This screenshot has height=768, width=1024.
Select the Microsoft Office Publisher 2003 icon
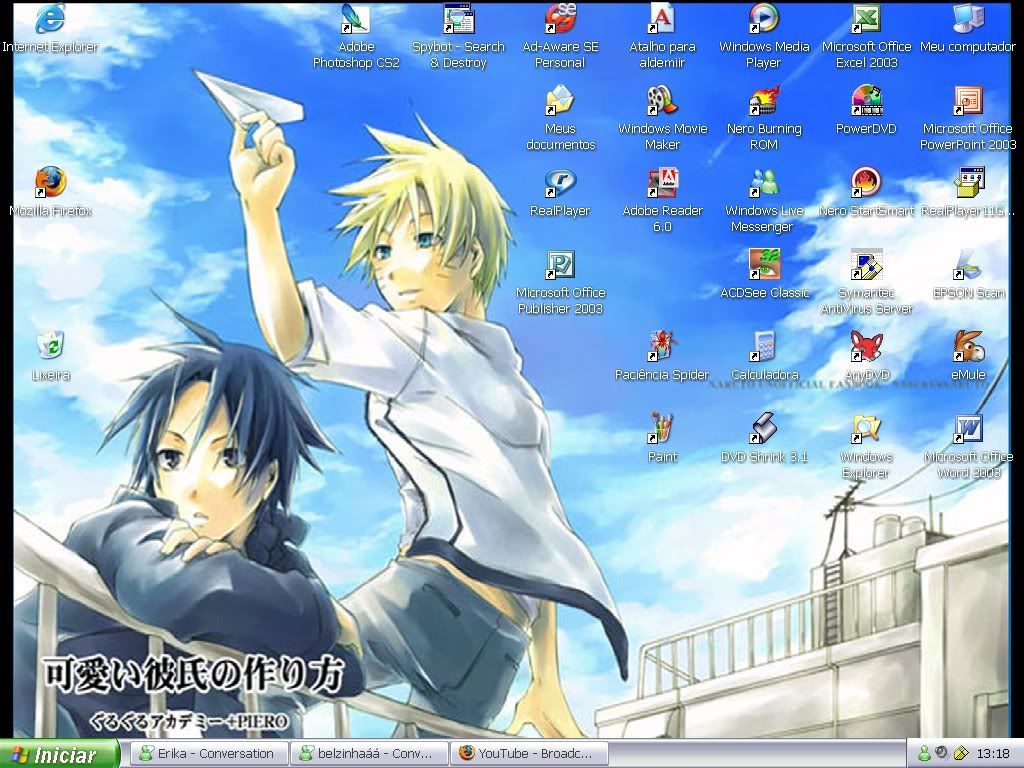click(560, 264)
